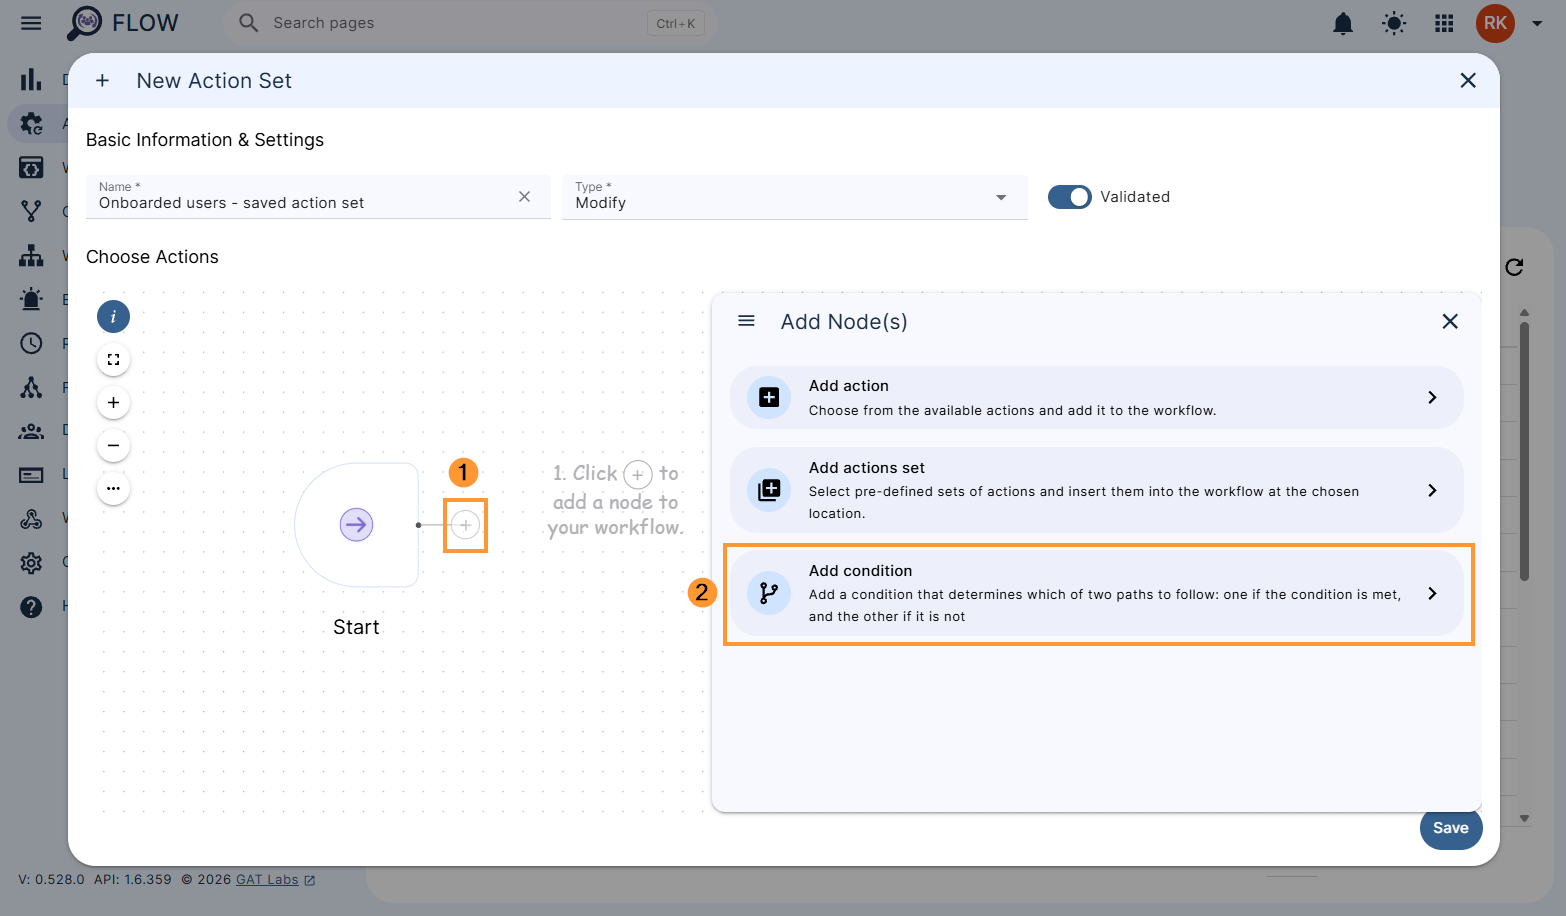
Task: Toggle the Validated switch
Action: pos(1069,197)
